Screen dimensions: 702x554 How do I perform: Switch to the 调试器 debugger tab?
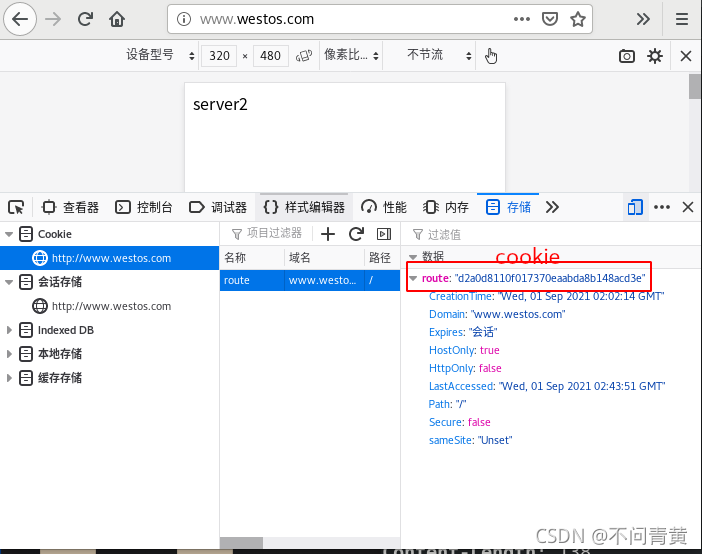tap(218, 207)
